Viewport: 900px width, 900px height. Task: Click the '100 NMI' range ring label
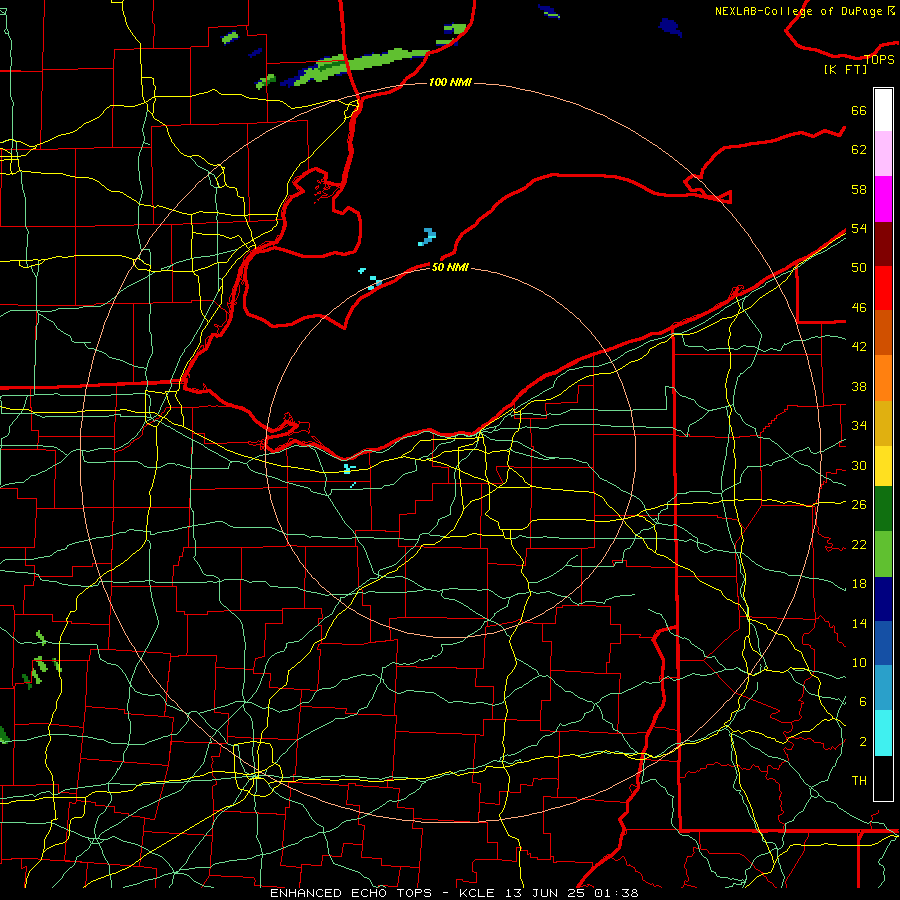coord(450,83)
